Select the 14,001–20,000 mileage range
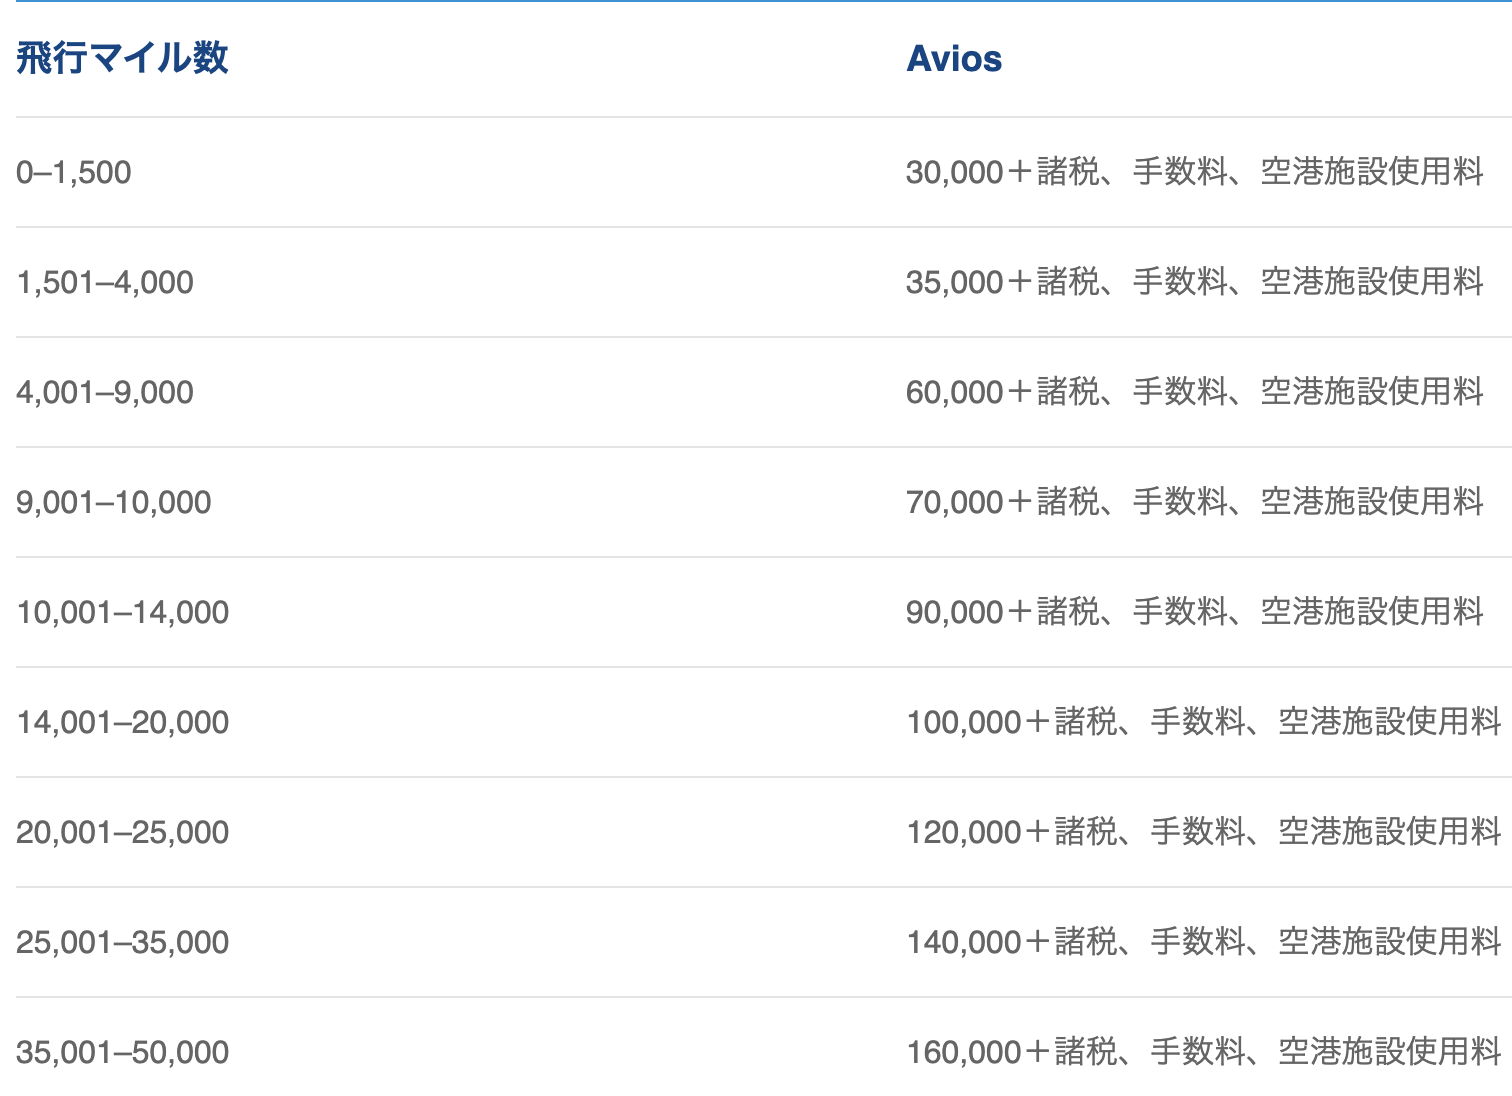Screen dimensions: 1512x1096 pos(123,722)
